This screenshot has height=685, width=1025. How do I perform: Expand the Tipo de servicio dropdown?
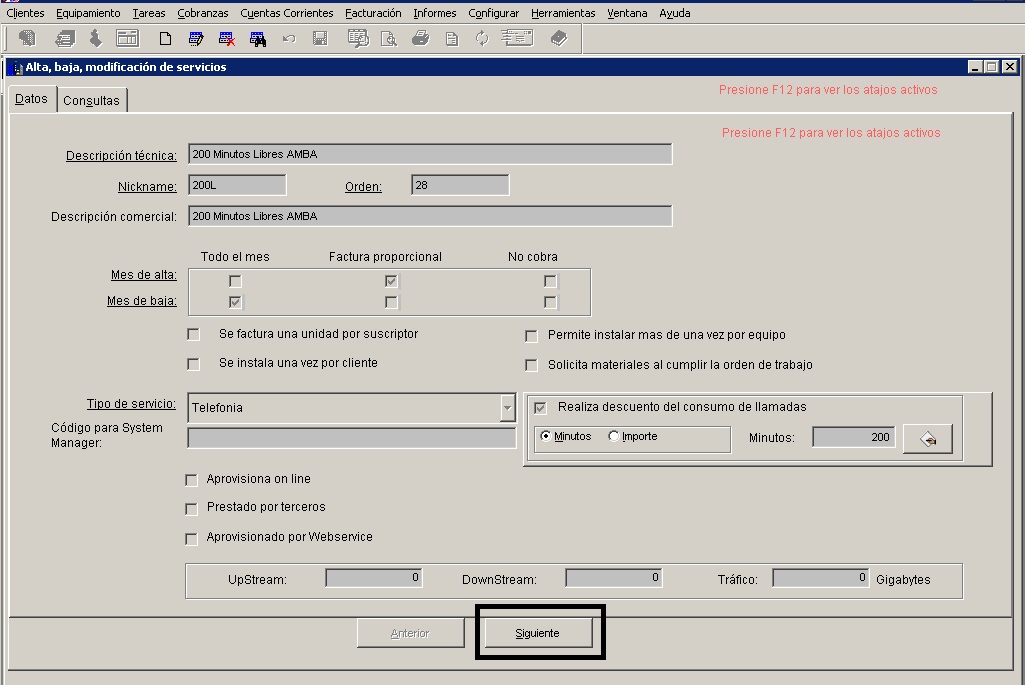pyautogui.click(x=507, y=408)
